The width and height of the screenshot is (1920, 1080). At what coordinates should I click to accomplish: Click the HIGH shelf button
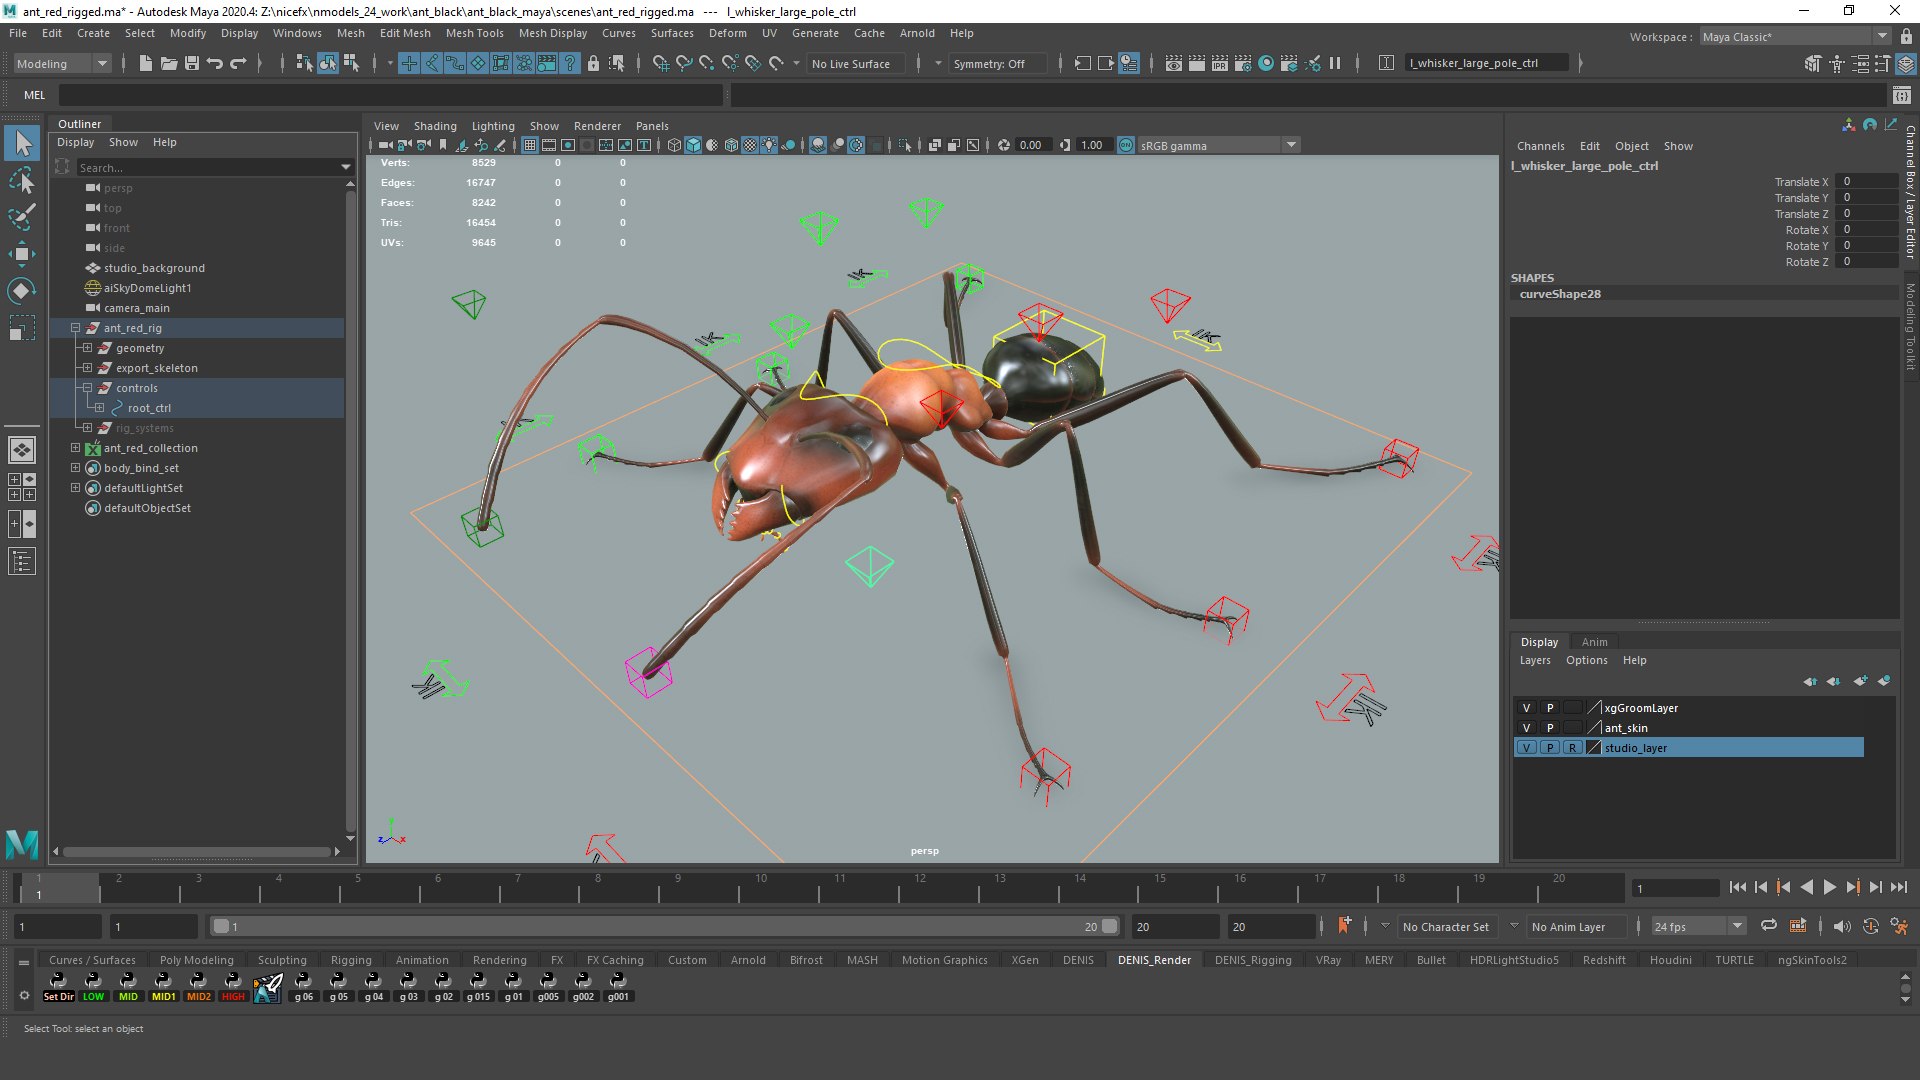pyautogui.click(x=233, y=986)
